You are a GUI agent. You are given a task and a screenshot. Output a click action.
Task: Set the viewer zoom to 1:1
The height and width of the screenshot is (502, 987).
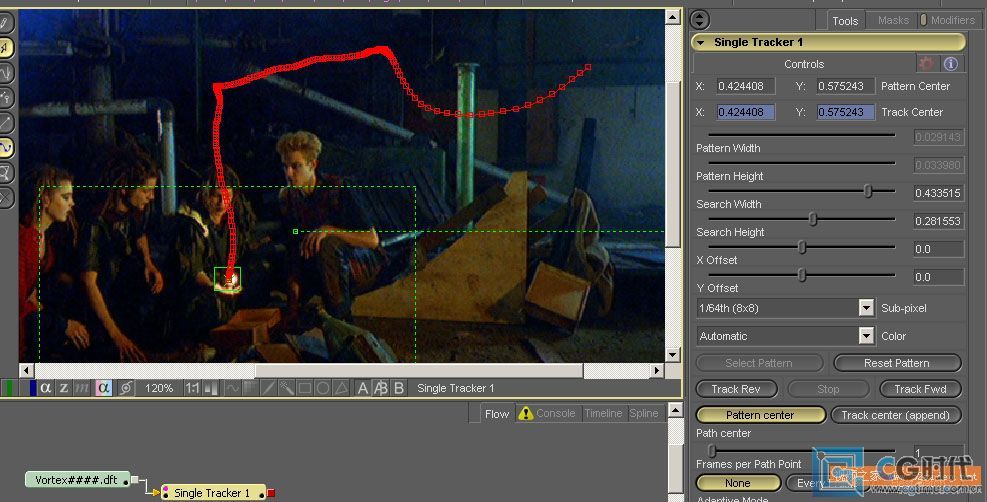click(x=191, y=388)
